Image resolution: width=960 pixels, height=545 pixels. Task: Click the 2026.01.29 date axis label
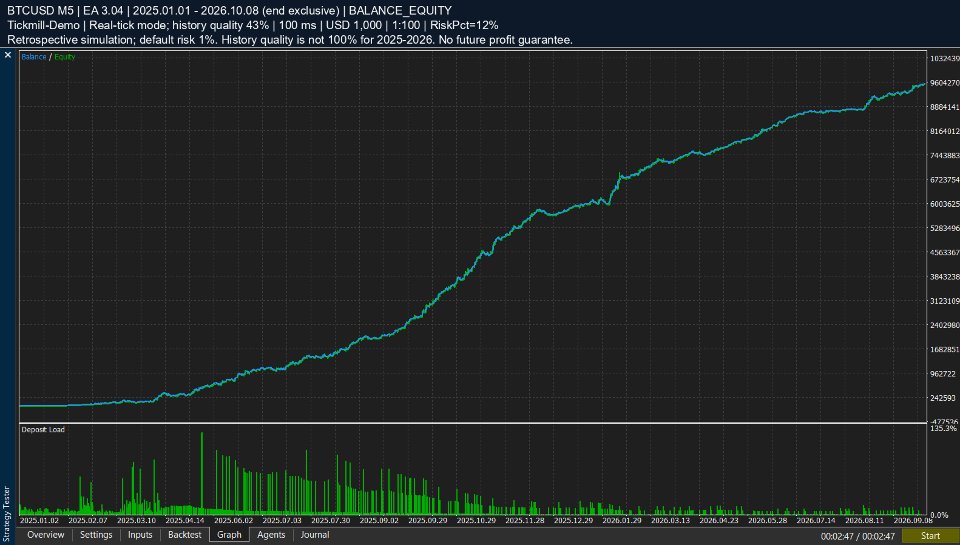(x=621, y=520)
